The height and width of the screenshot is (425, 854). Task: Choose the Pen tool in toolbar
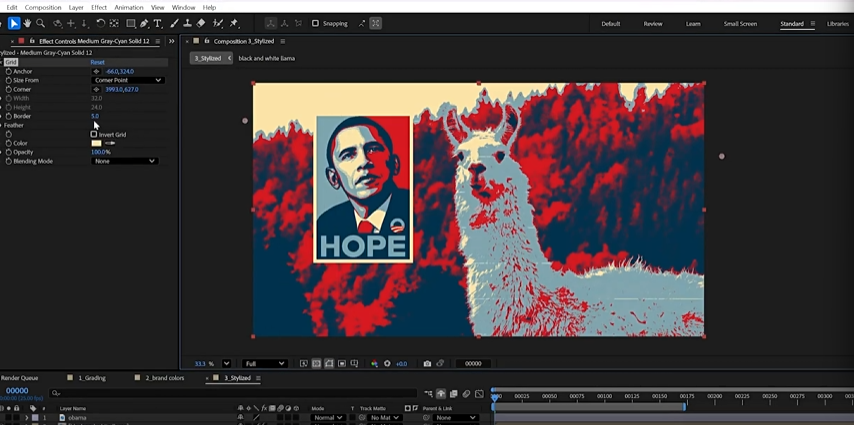(144, 23)
